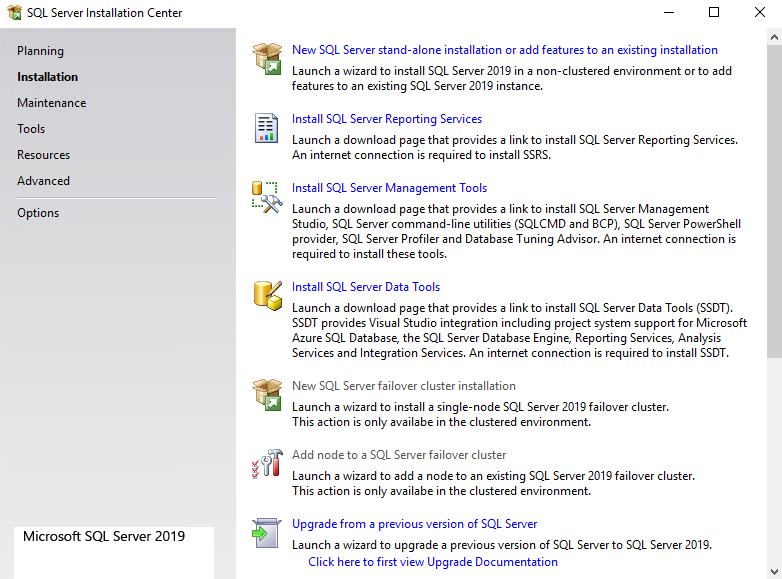Click the stand-alone installation box icon

point(267,59)
